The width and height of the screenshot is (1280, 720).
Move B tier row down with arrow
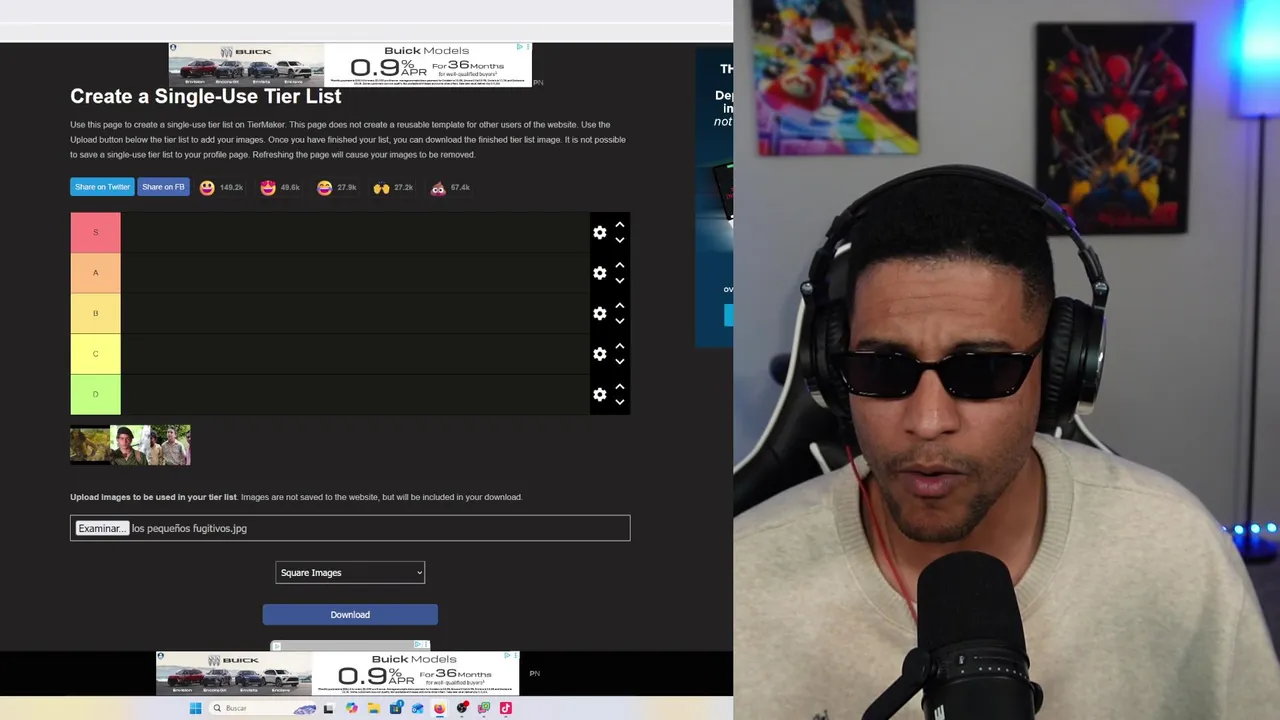pyautogui.click(x=620, y=321)
